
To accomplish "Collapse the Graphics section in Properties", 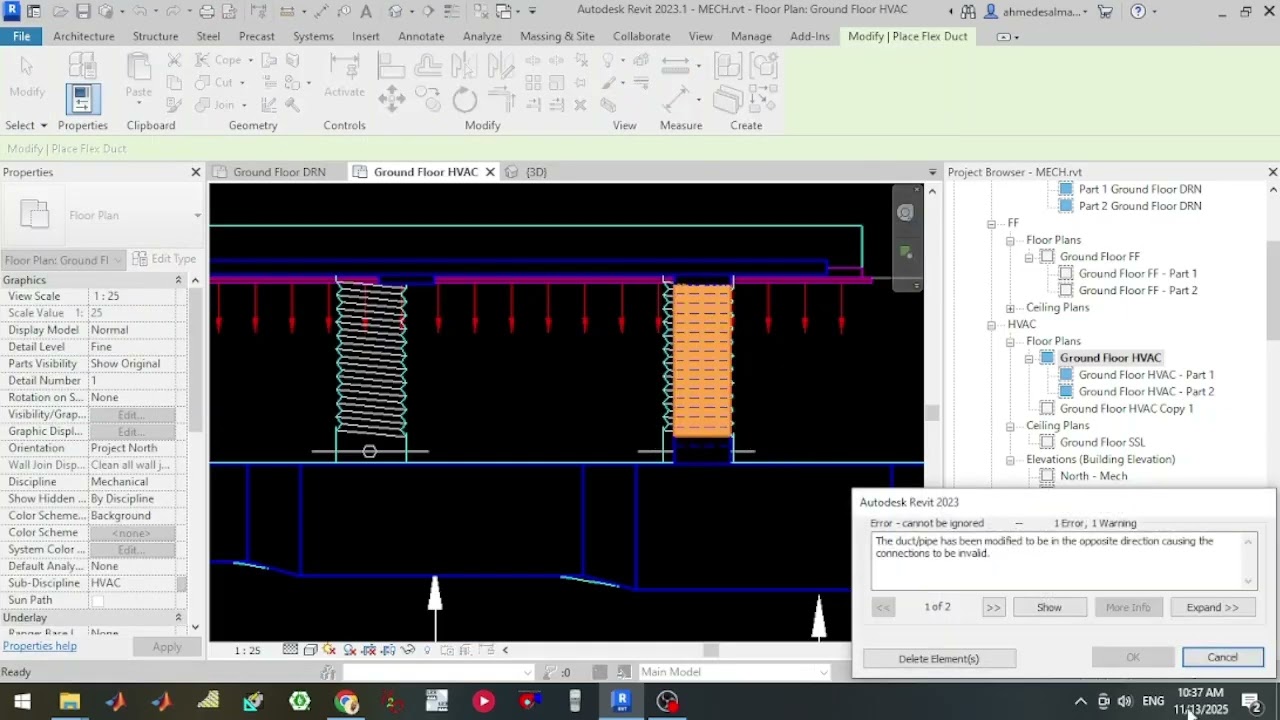I will [x=178, y=280].
